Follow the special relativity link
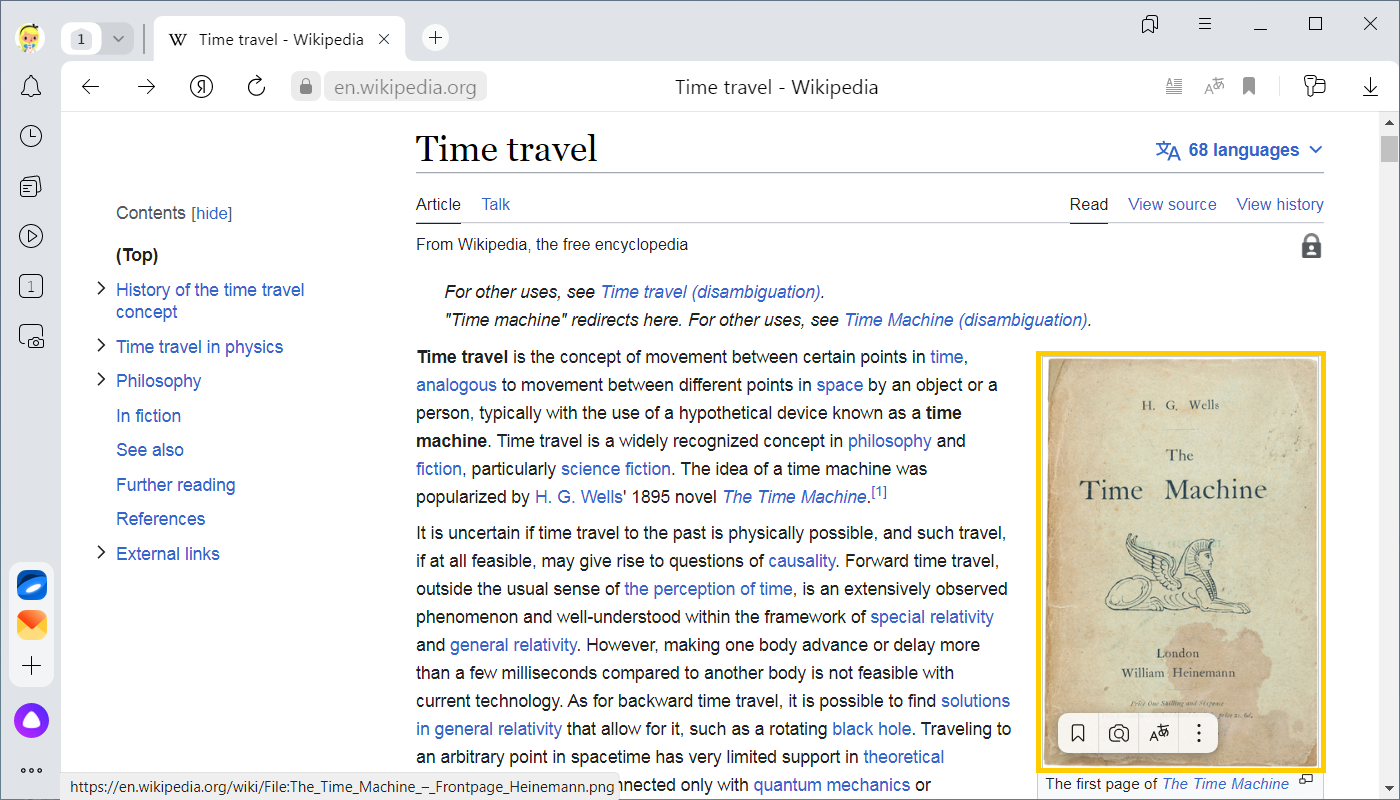This screenshot has height=800, width=1400. [932, 617]
